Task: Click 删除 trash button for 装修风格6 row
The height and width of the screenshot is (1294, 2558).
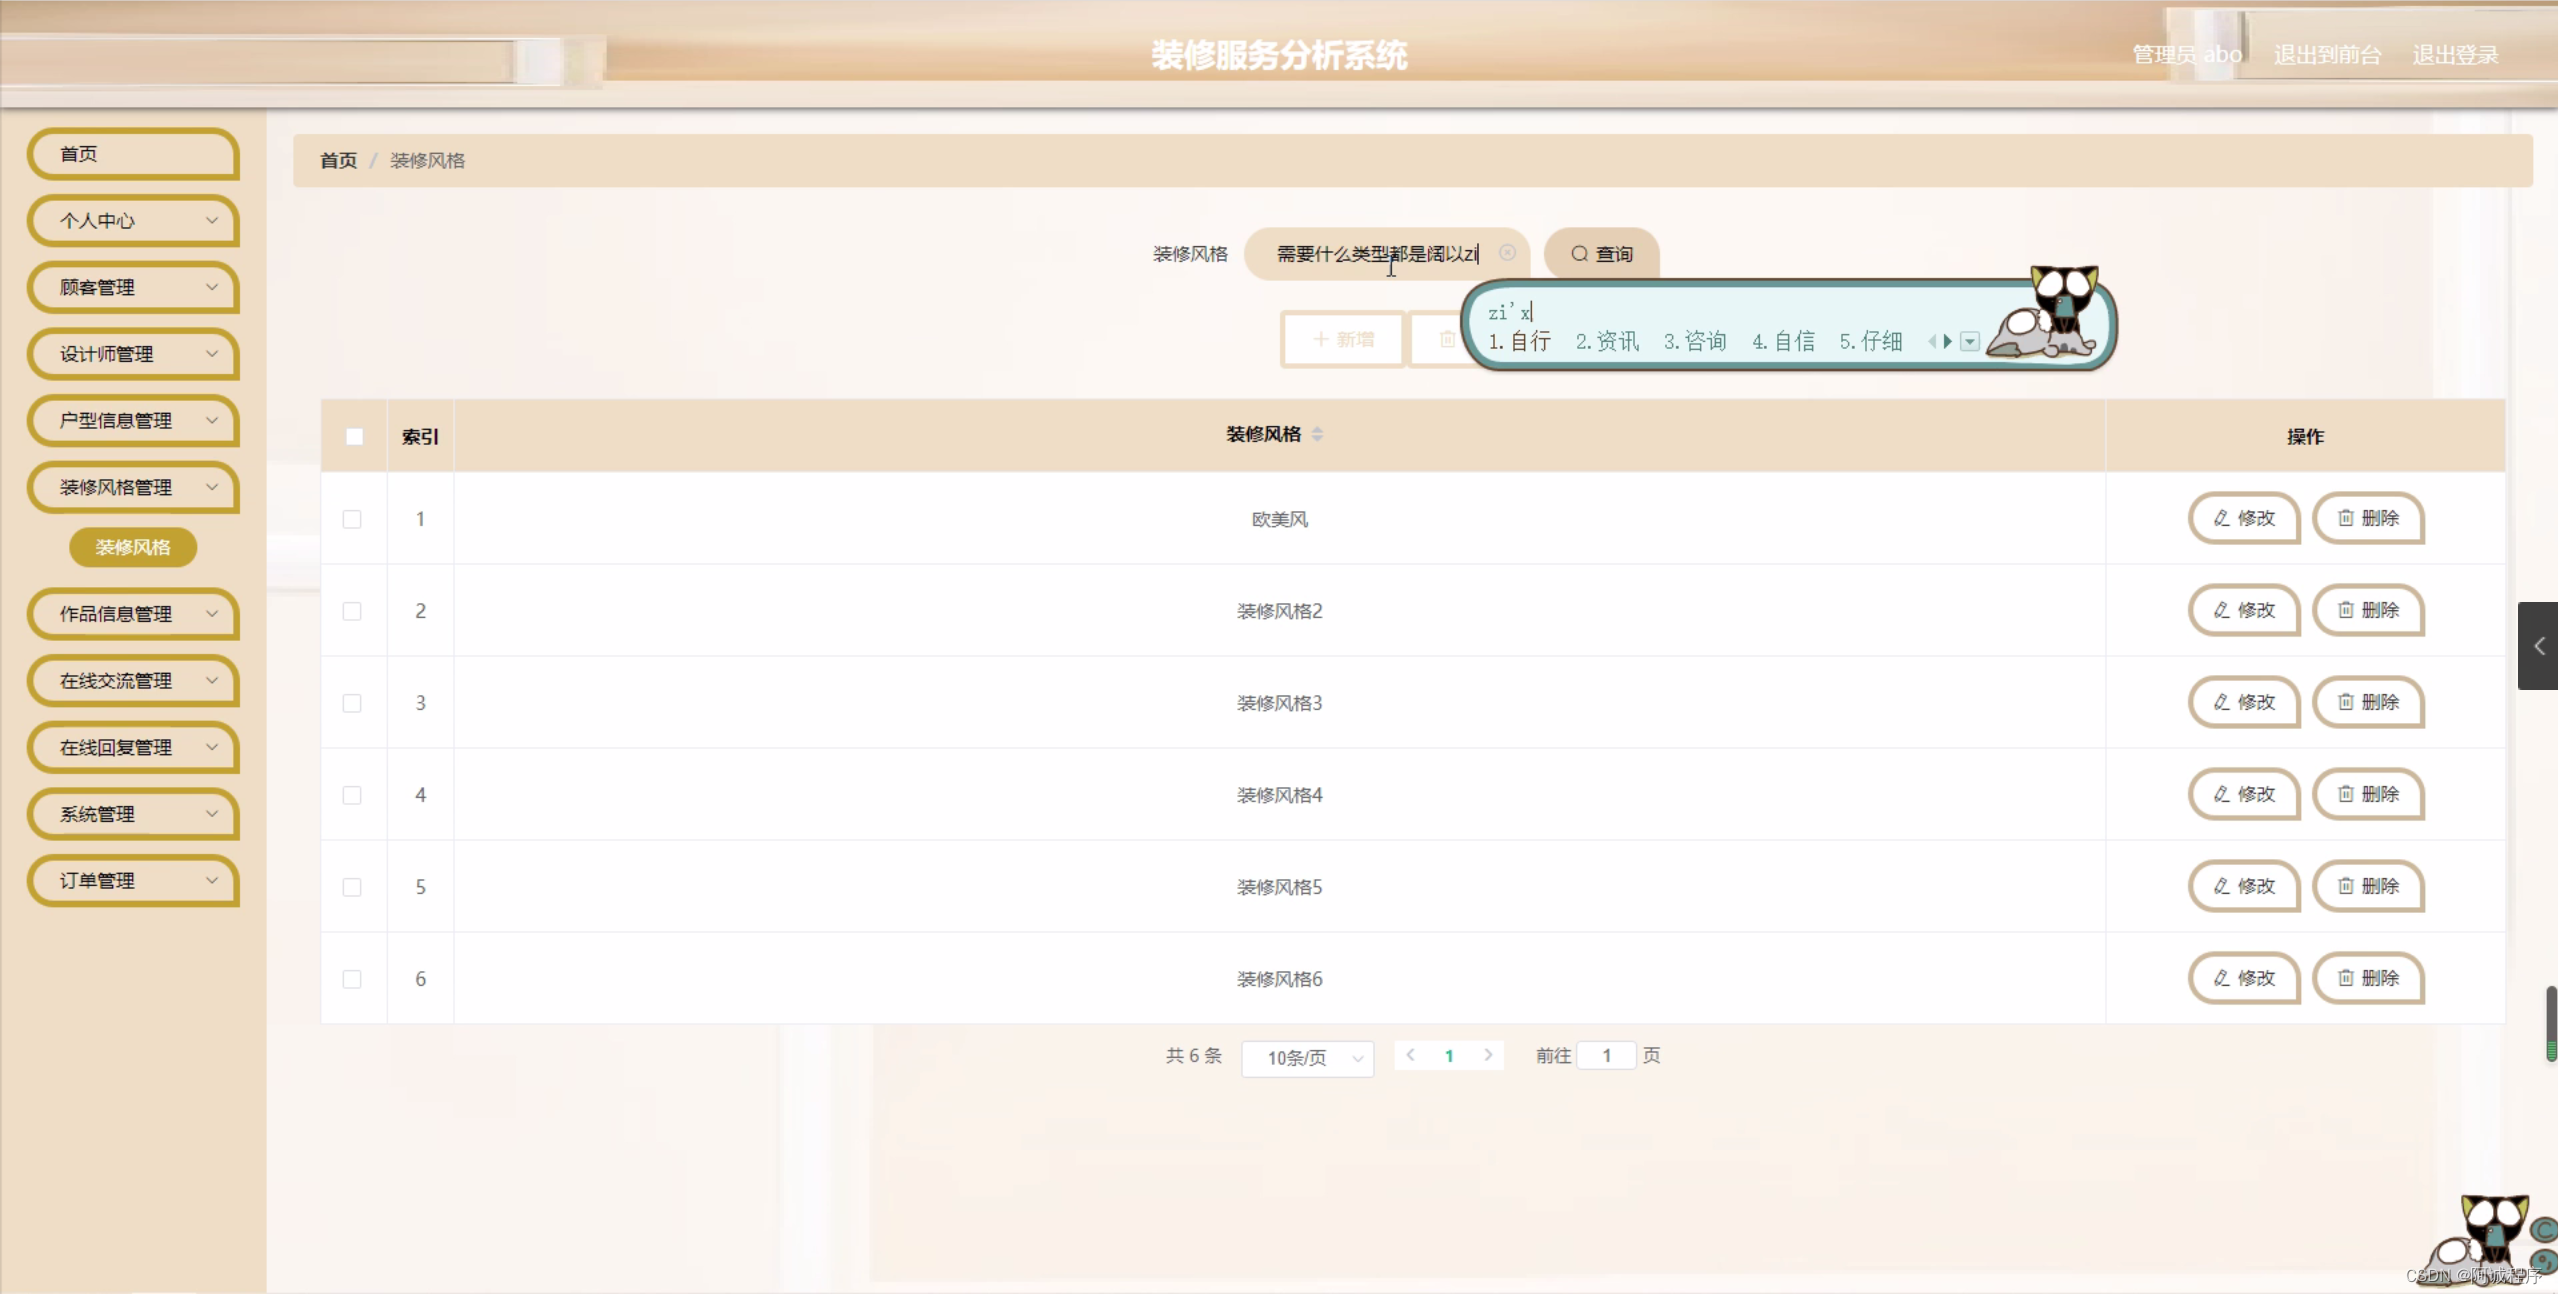Action: click(x=2367, y=978)
